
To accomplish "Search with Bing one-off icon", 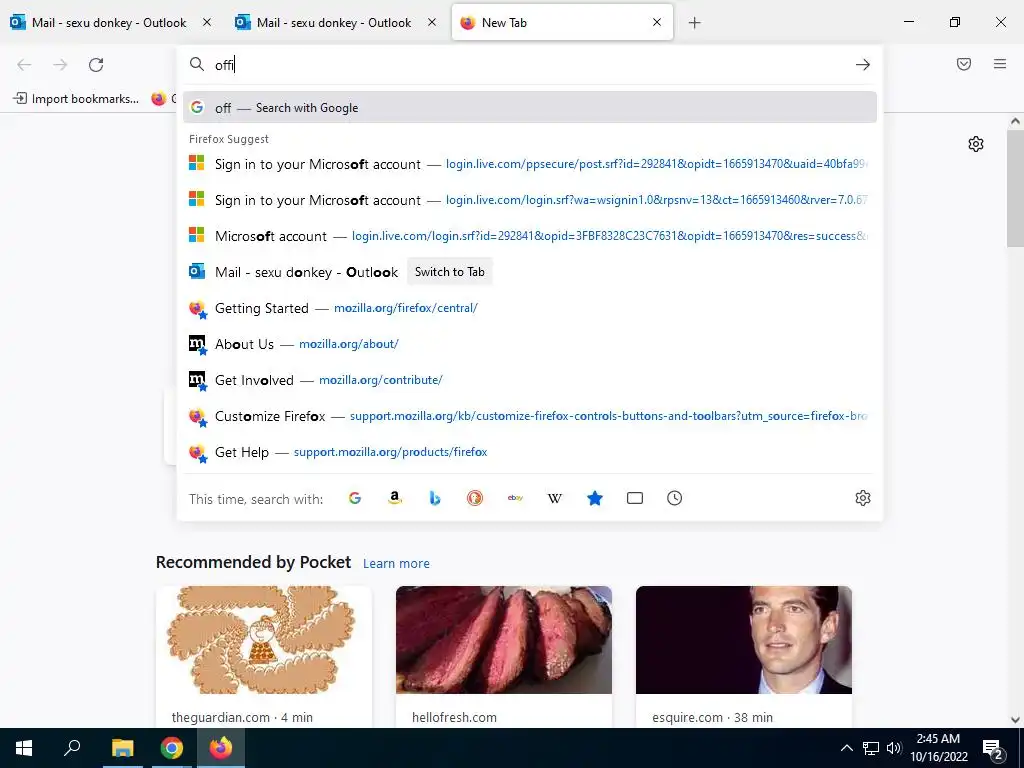I will (435, 498).
